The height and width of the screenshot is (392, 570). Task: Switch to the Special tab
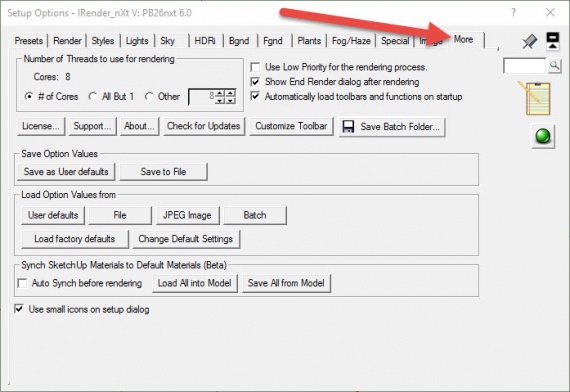click(x=395, y=41)
